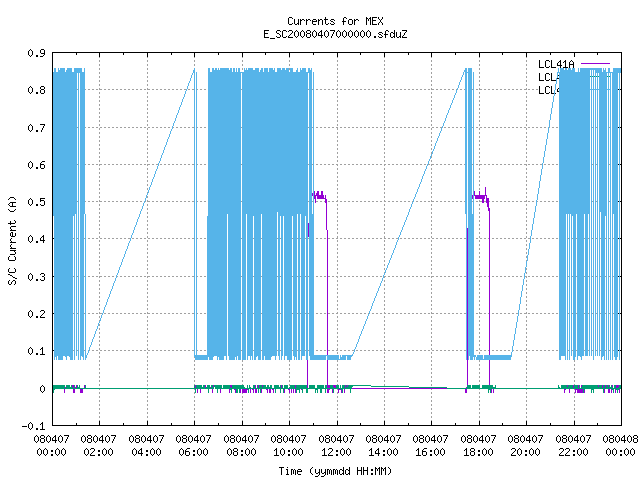This screenshot has width=640, height=480.
Task: Click the LCL41A legend label
Action: tap(556, 64)
